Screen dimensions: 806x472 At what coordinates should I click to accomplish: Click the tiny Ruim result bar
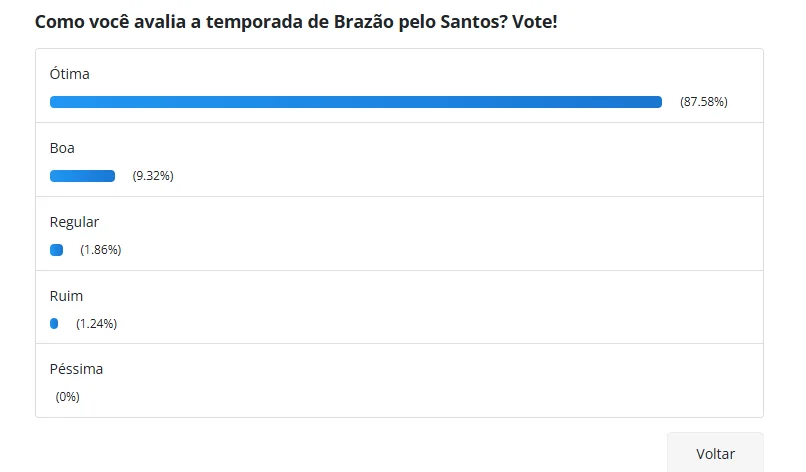click(54, 323)
